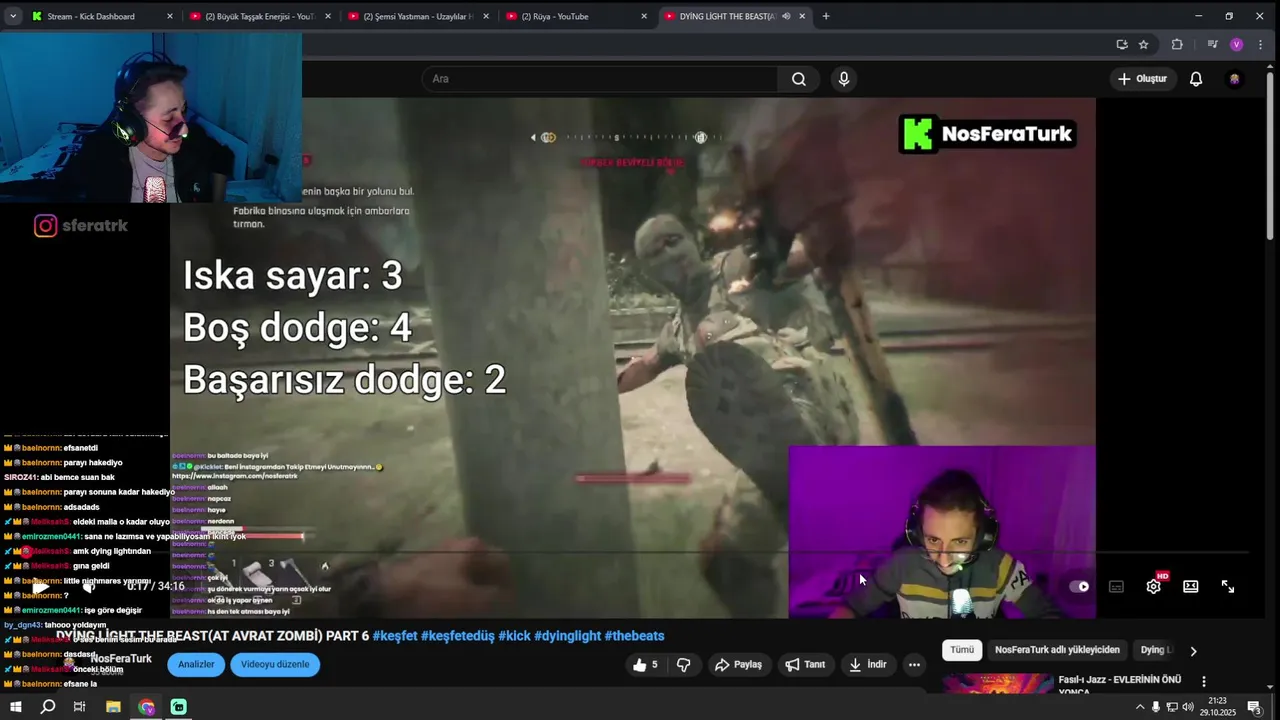The image size is (1280, 720).
Task: Enter full screen in the video player
Action: point(1228,587)
